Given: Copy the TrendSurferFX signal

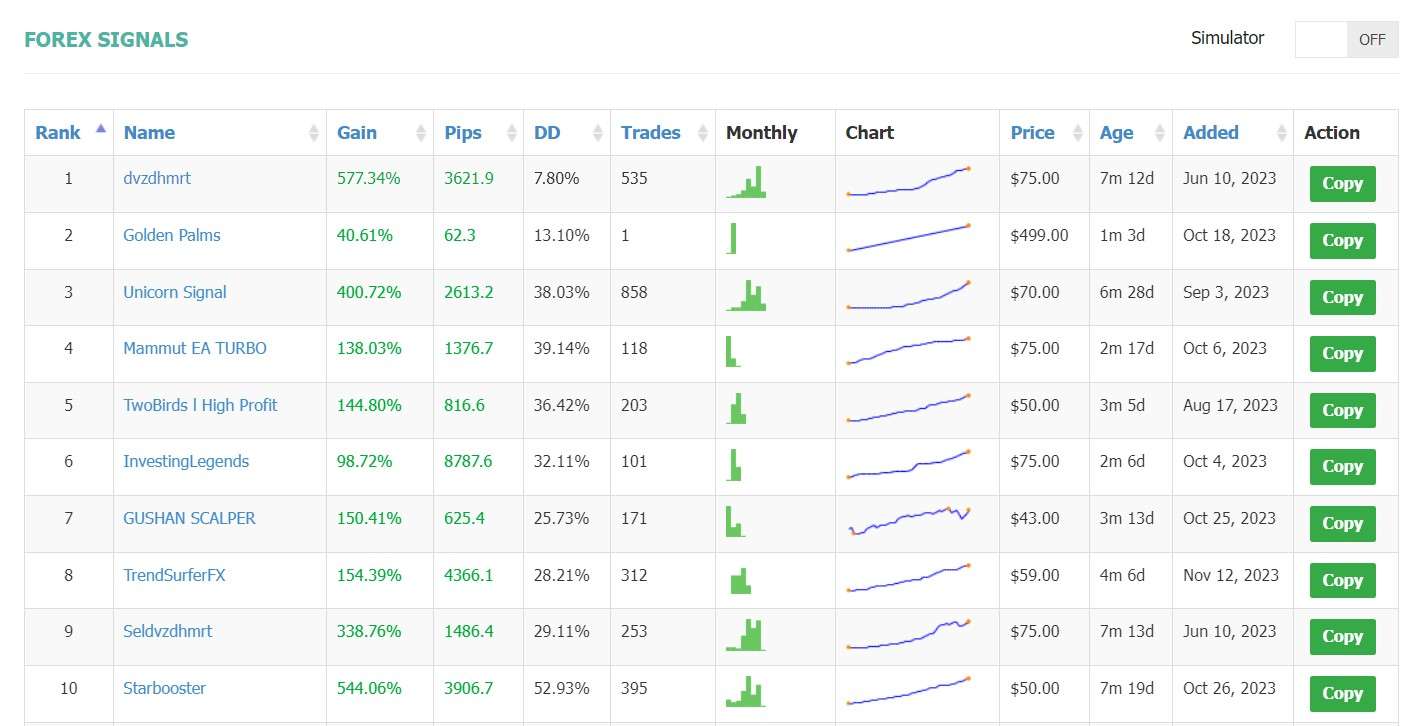Looking at the screenshot, I should tap(1342, 581).
